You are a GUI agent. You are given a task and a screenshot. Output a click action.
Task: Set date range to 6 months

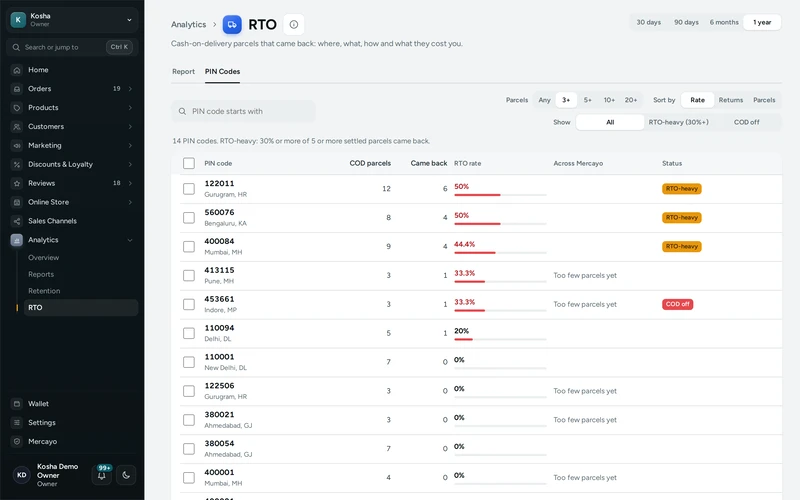click(724, 22)
